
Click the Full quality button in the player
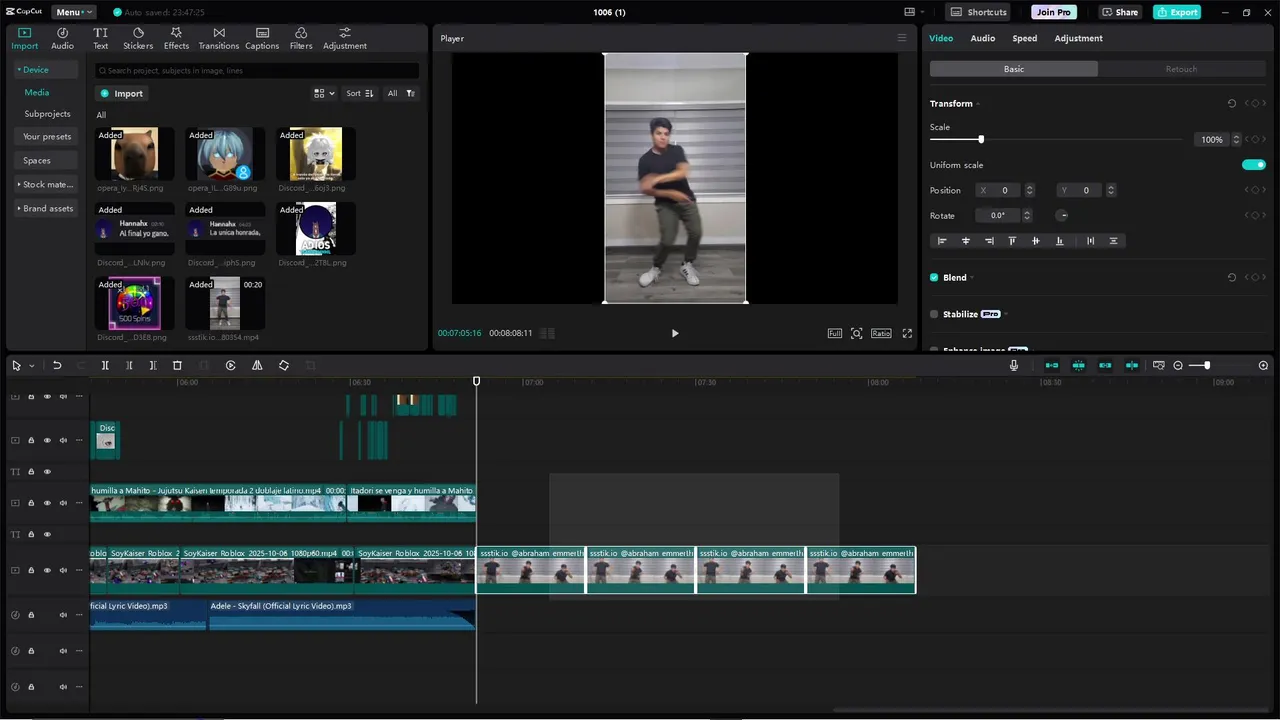pos(835,333)
